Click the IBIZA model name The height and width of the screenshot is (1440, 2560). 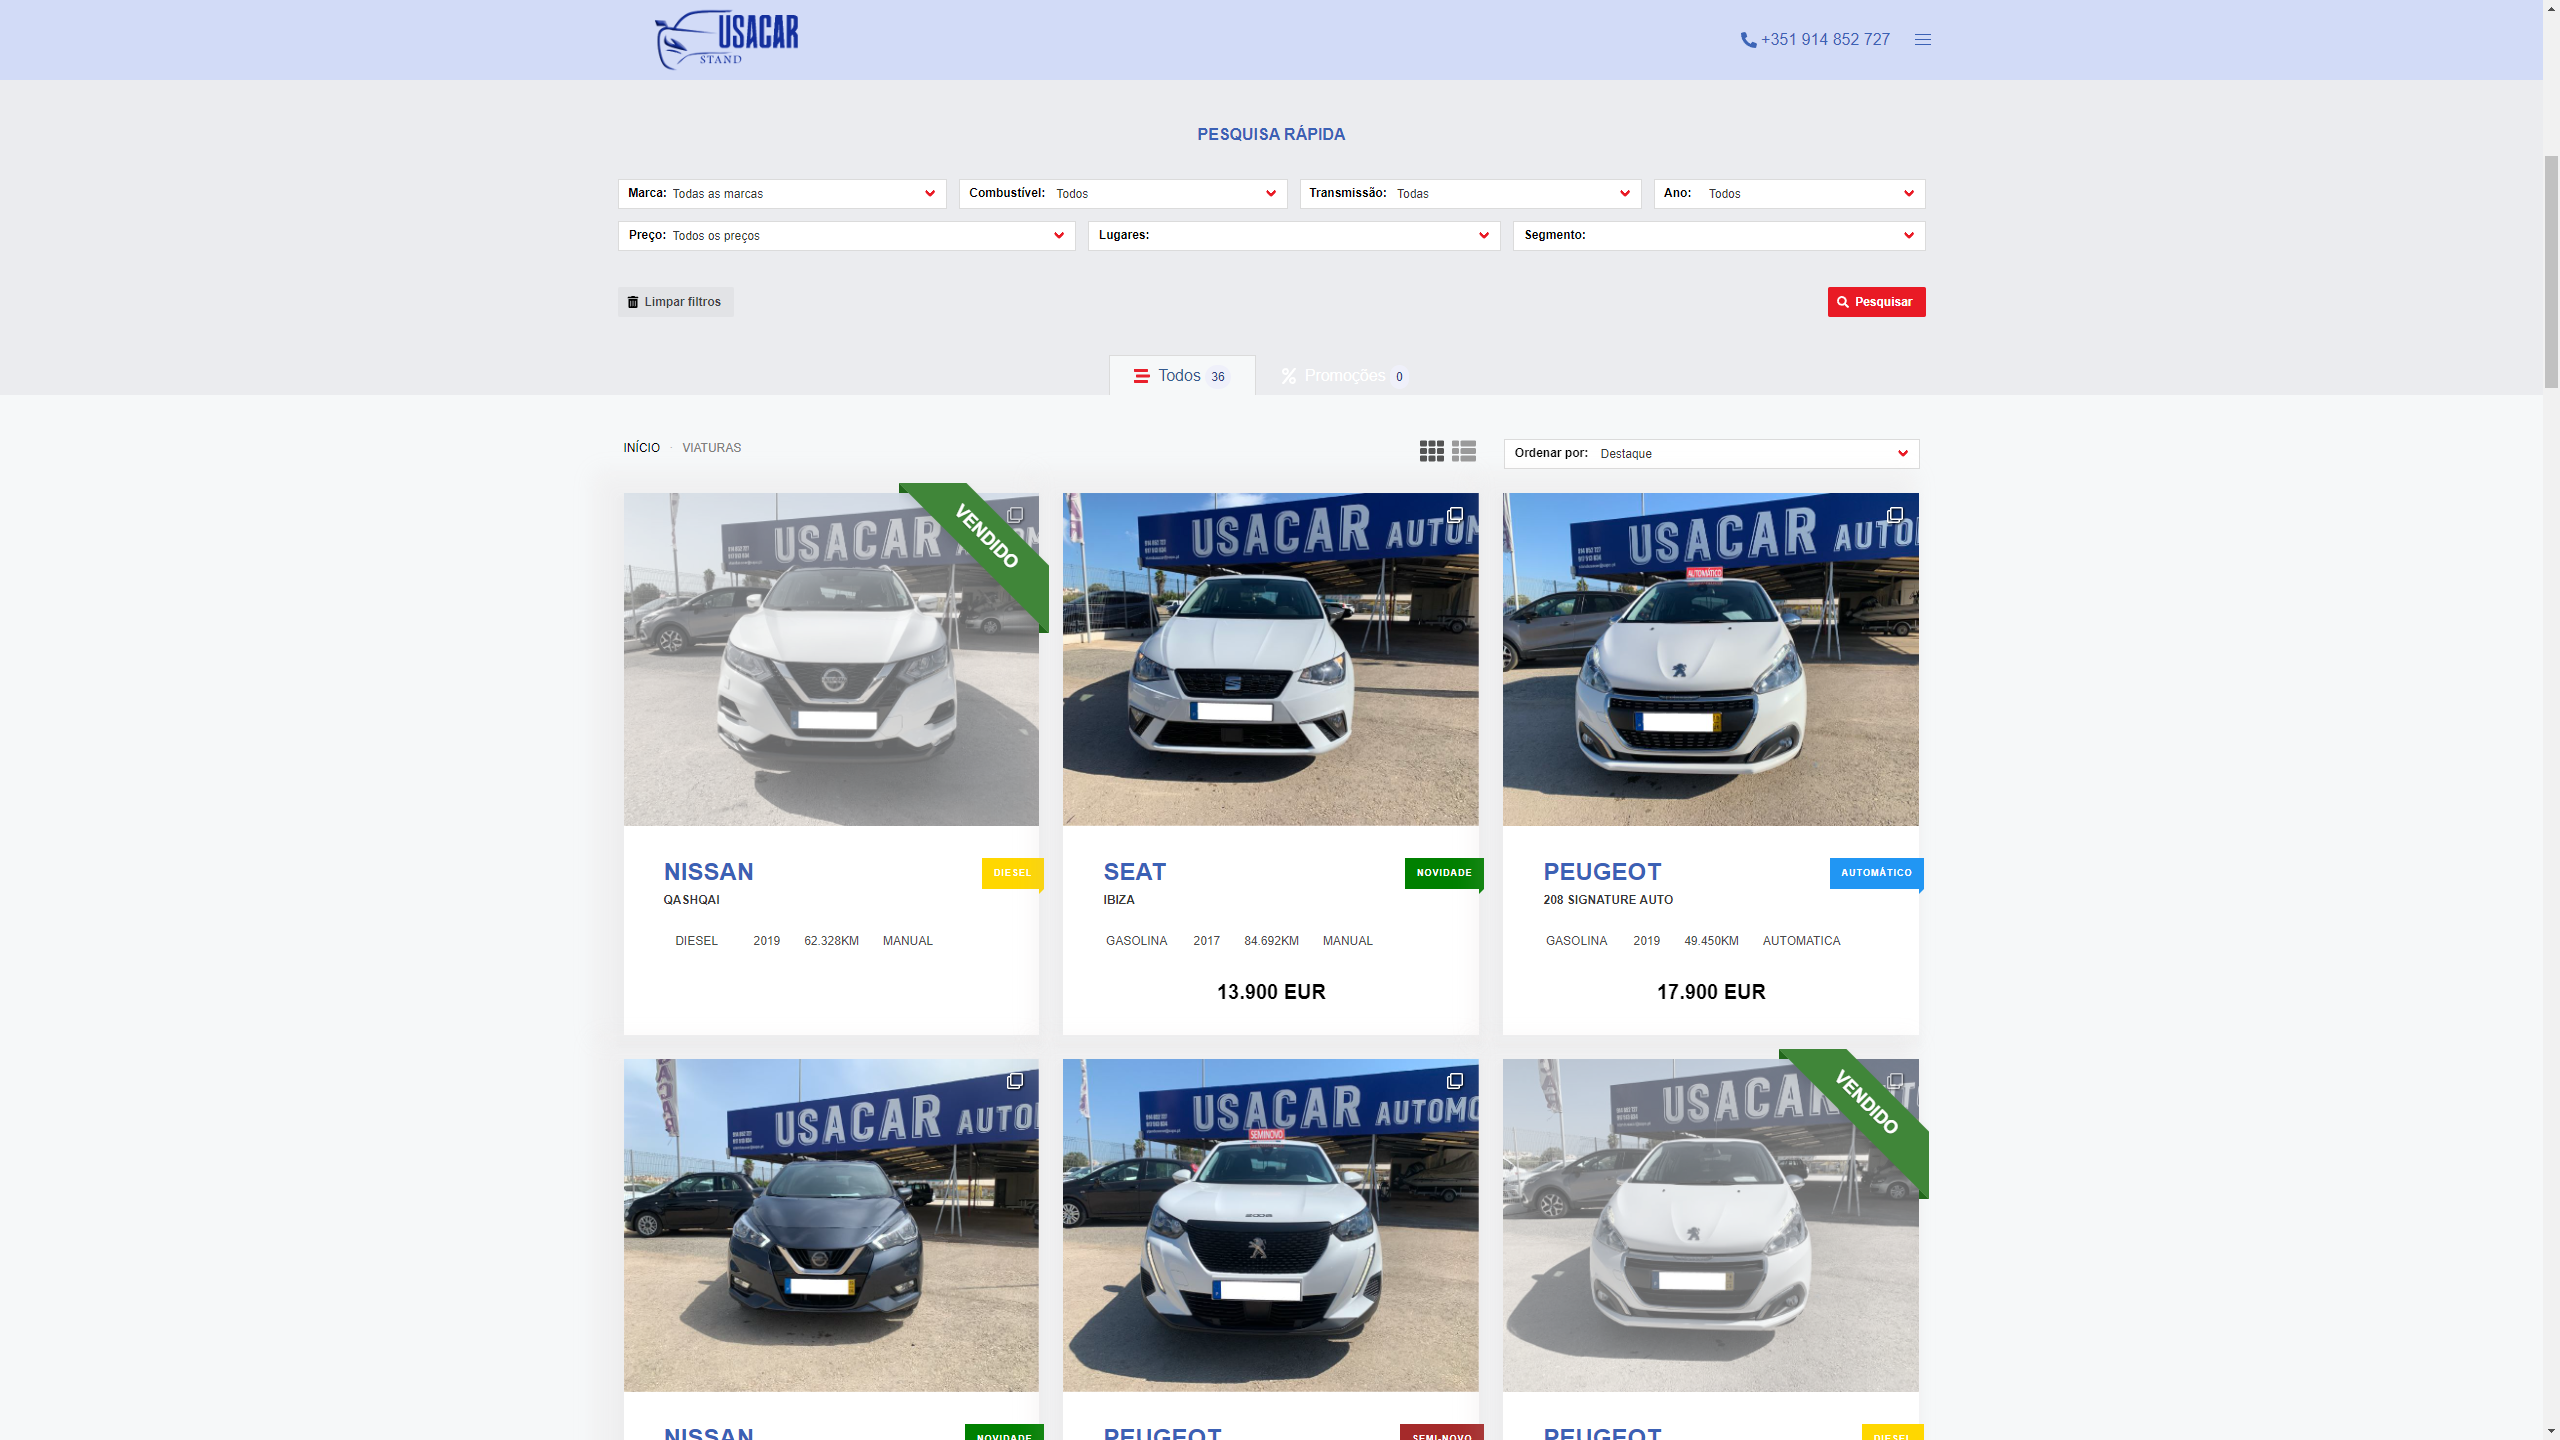pos(1119,900)
